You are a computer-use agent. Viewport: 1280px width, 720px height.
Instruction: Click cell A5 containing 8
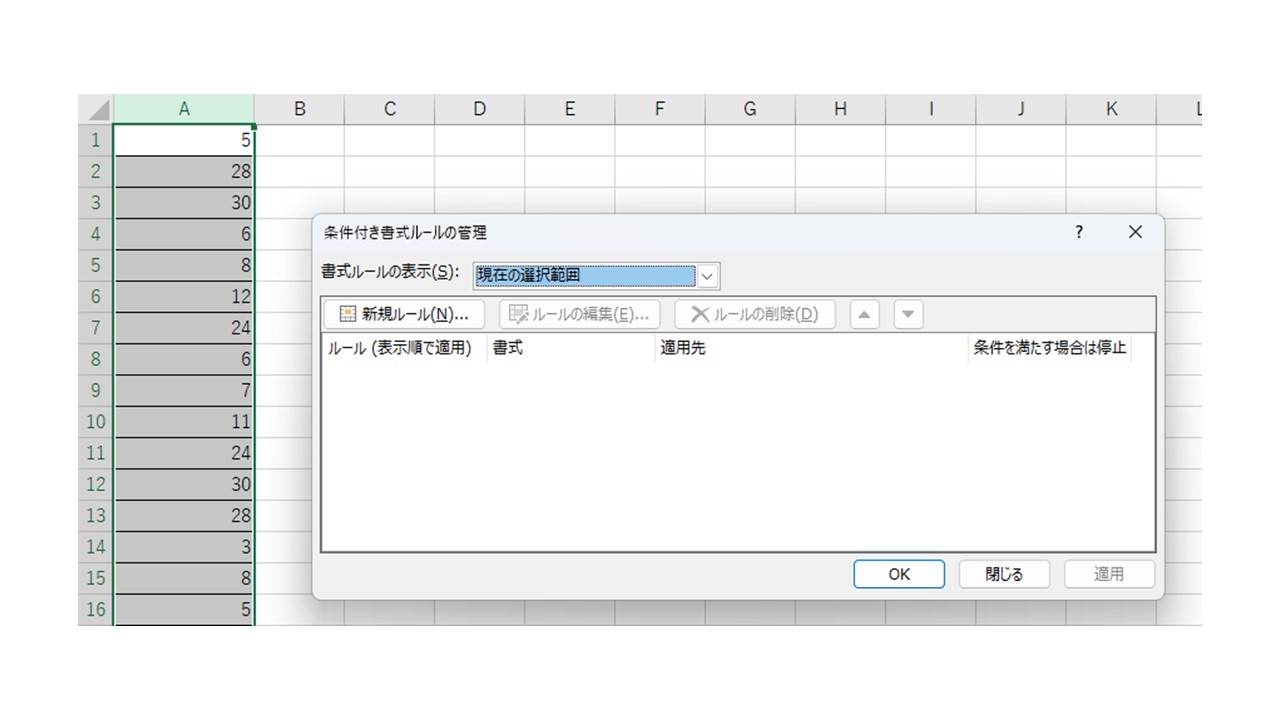[184, 265]
